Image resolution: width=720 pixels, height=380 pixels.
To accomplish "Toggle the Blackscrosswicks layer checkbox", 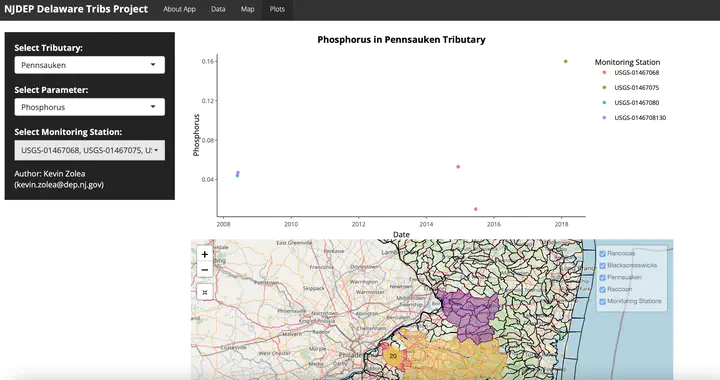I will [602, 265].
